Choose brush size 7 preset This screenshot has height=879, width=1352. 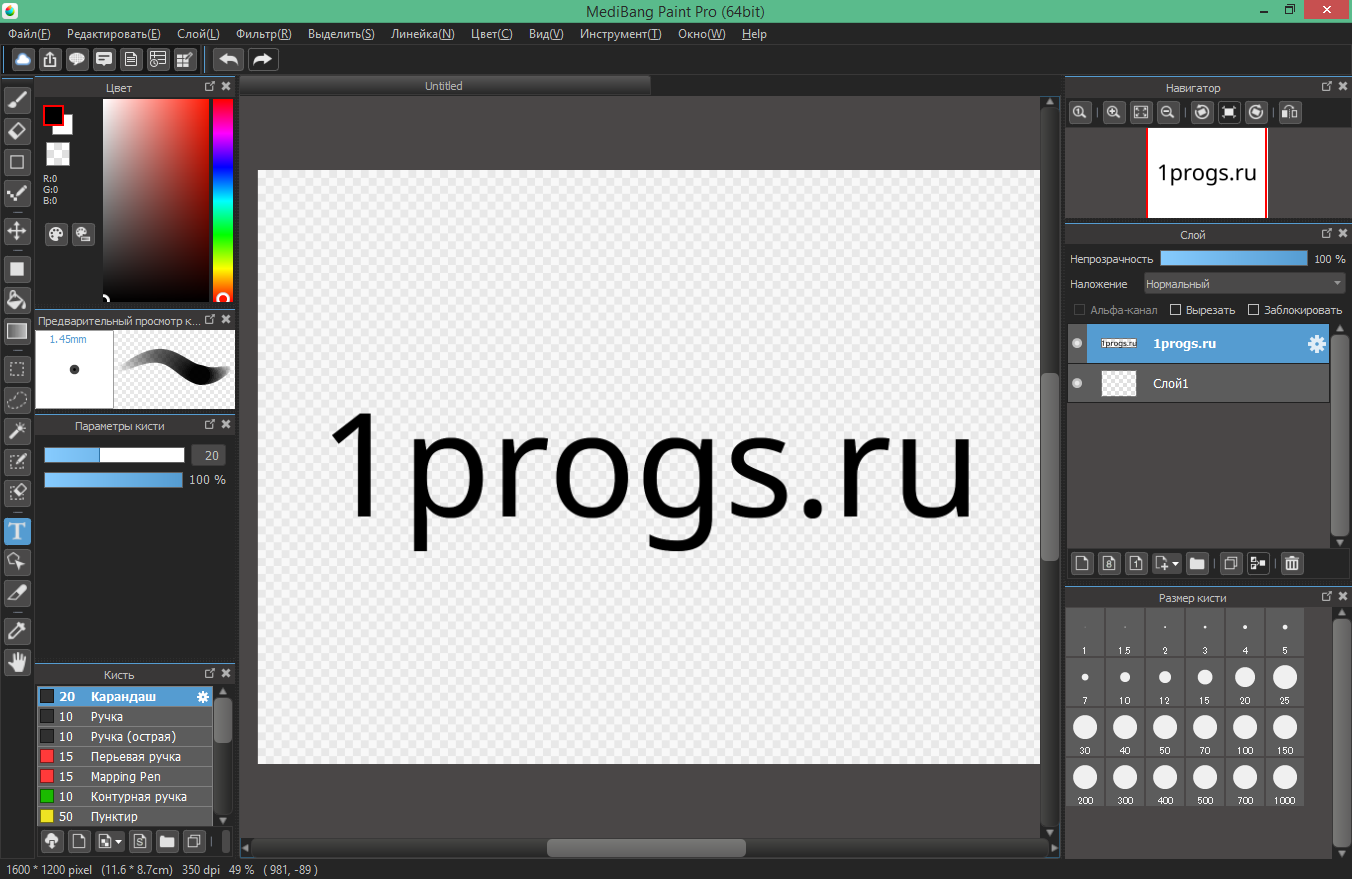(1085, 684)
